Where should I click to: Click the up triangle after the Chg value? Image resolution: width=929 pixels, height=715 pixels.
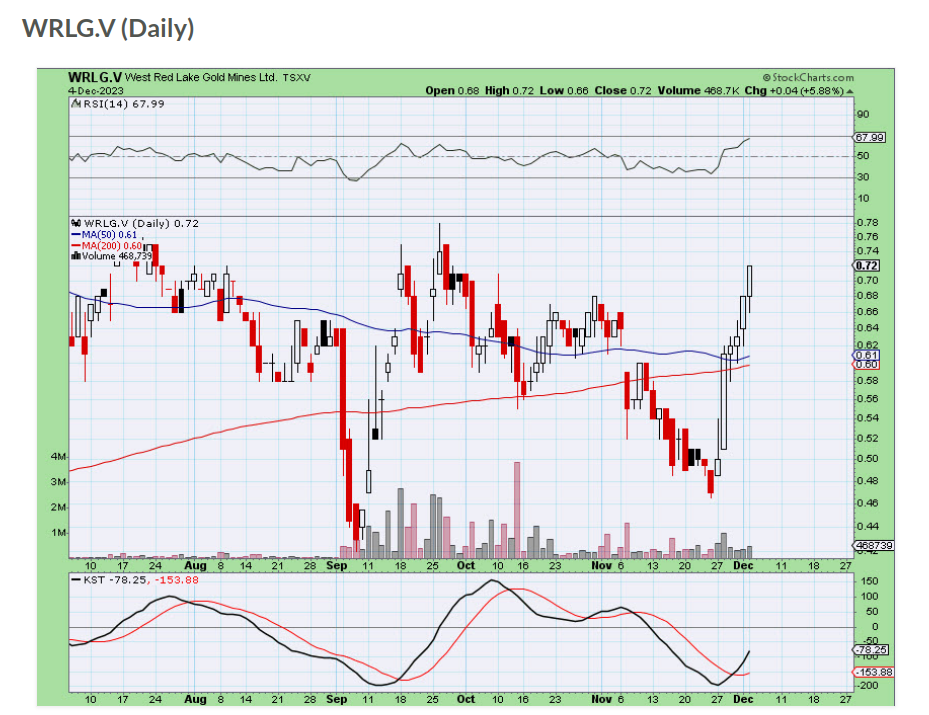[850, 91]
